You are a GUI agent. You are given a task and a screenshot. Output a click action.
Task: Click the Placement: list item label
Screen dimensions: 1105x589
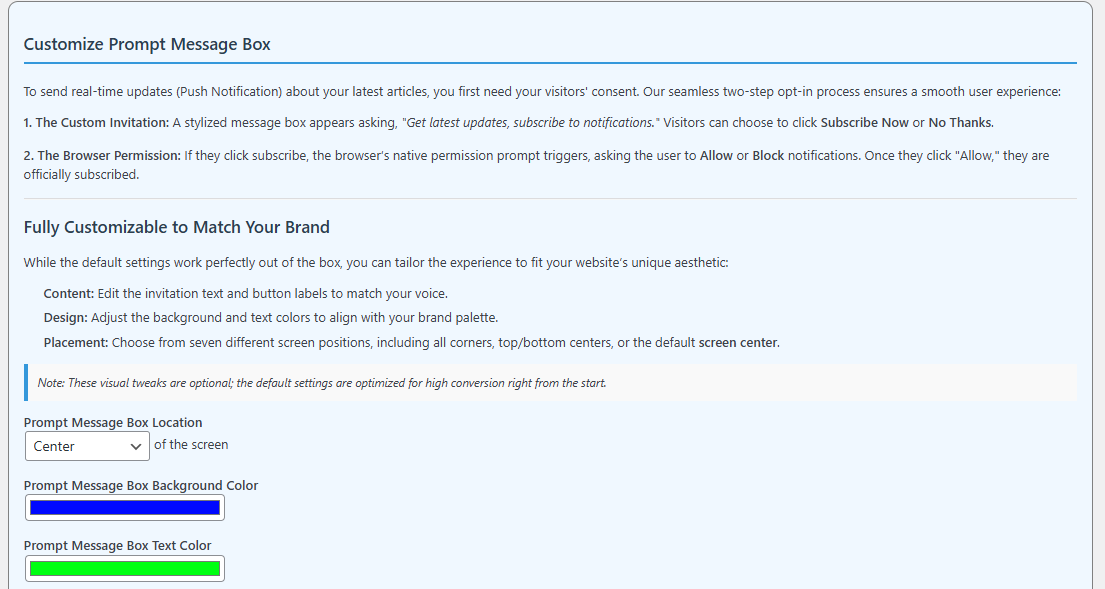coord(76,343)
